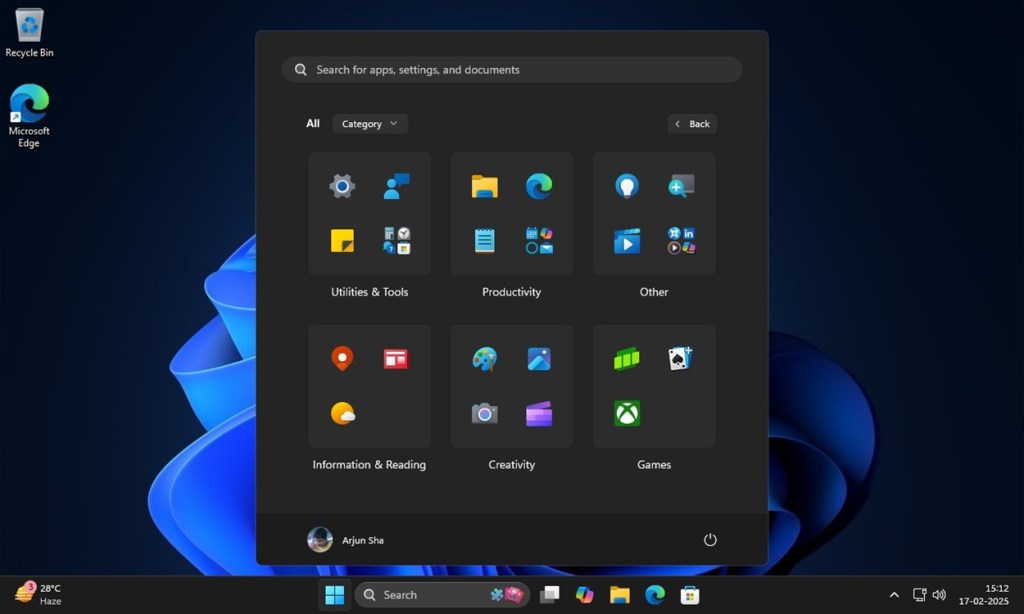Image resolution: width=1024 pixels, height=614 pixels.
Task: Select the Productivity category label
Action: (511, 292)
